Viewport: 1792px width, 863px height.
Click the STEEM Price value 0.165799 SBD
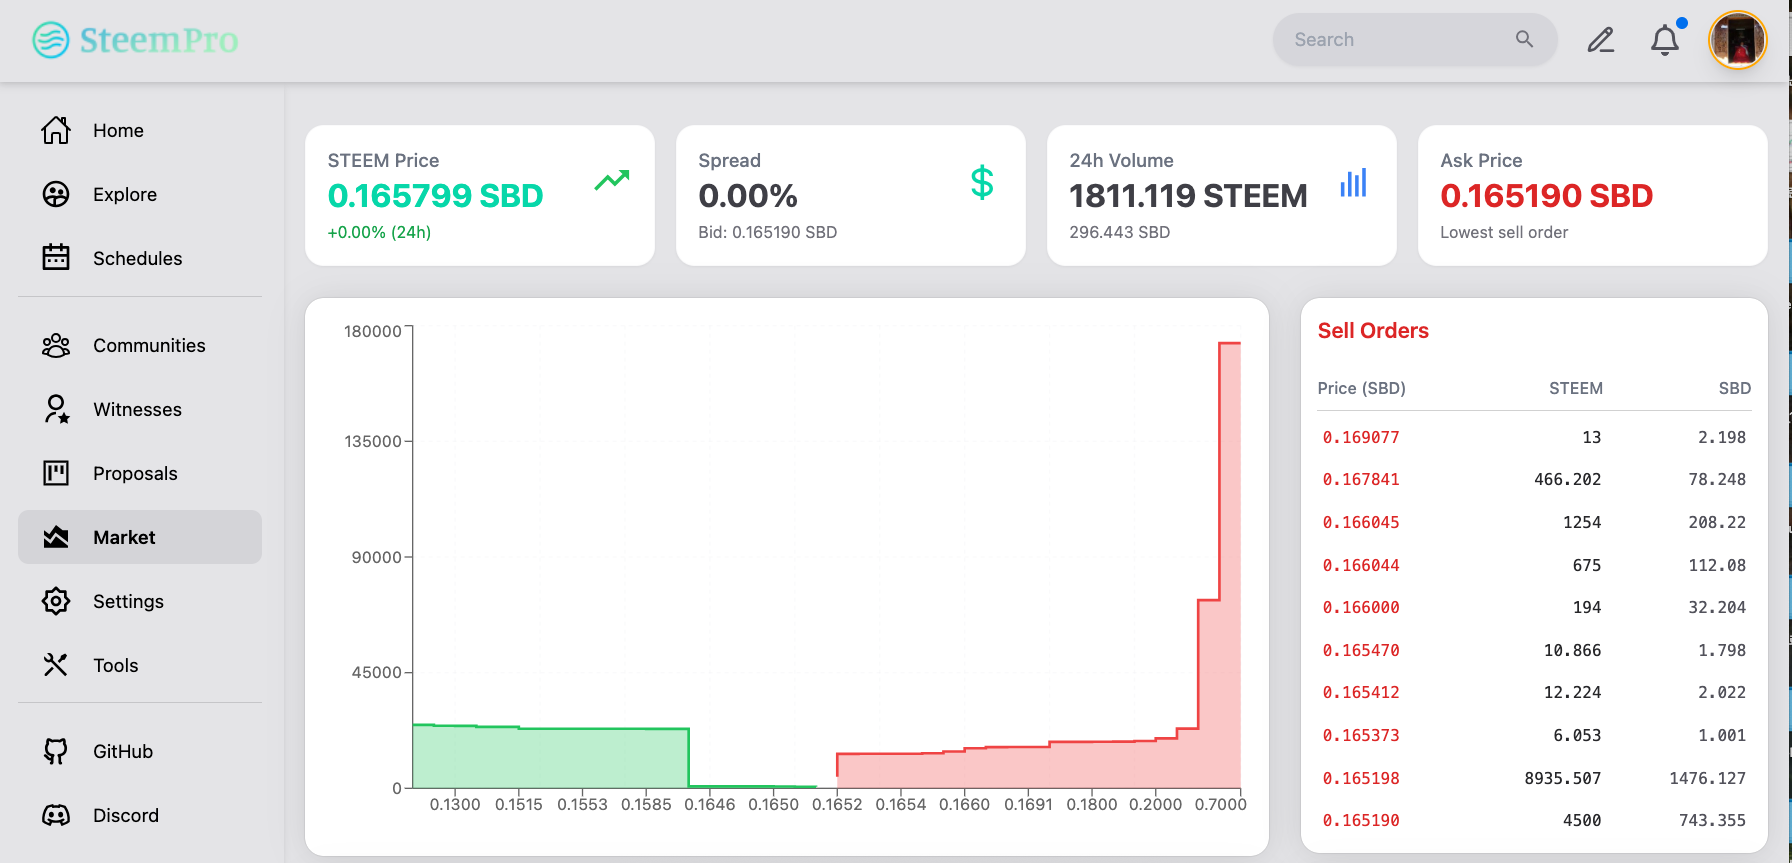436,196
